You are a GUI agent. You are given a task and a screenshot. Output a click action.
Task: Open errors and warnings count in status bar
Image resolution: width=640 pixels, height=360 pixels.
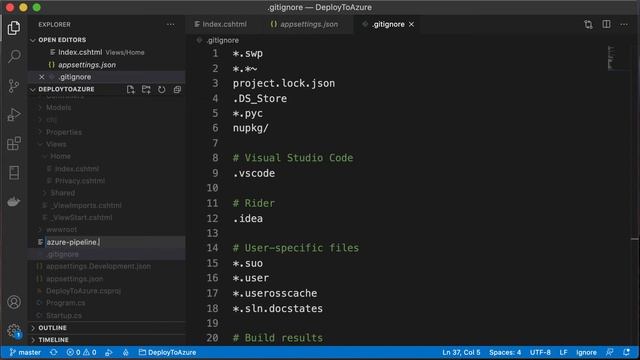(x=81, y=352)
